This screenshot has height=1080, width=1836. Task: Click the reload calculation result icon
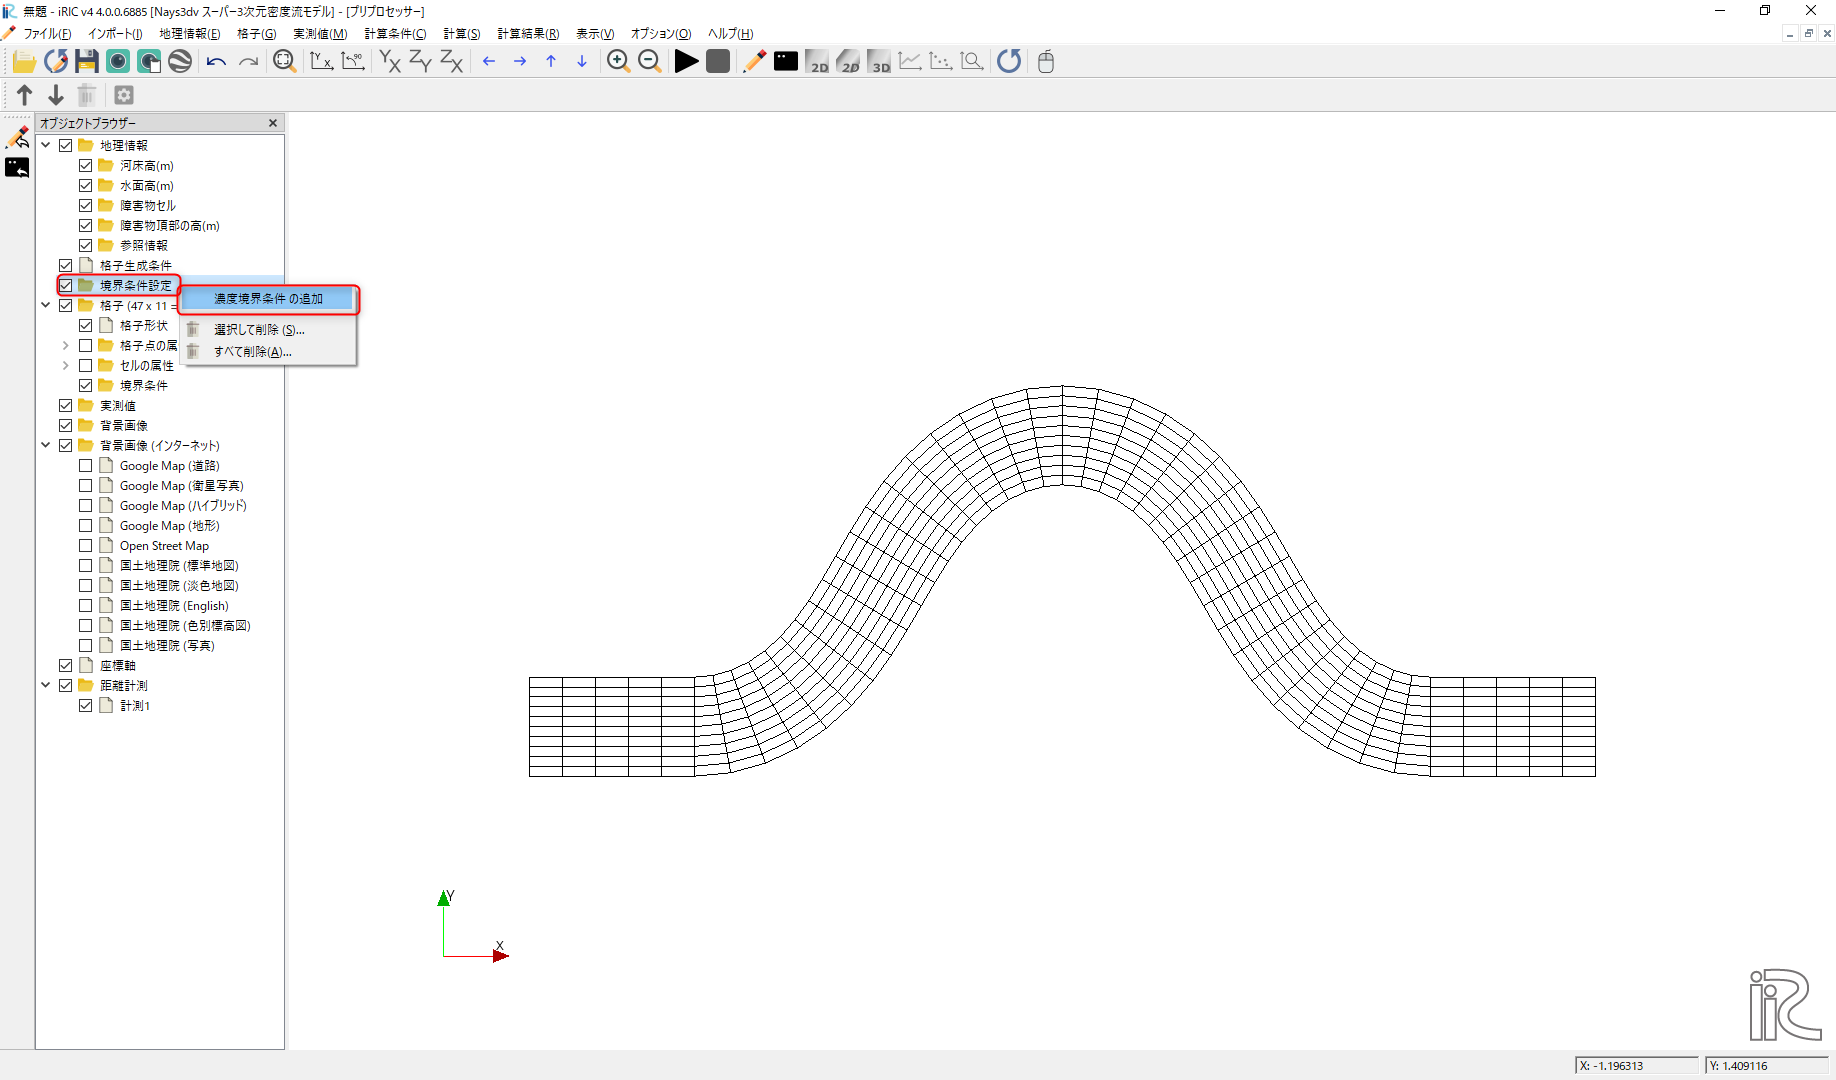tap(1009, 62)
